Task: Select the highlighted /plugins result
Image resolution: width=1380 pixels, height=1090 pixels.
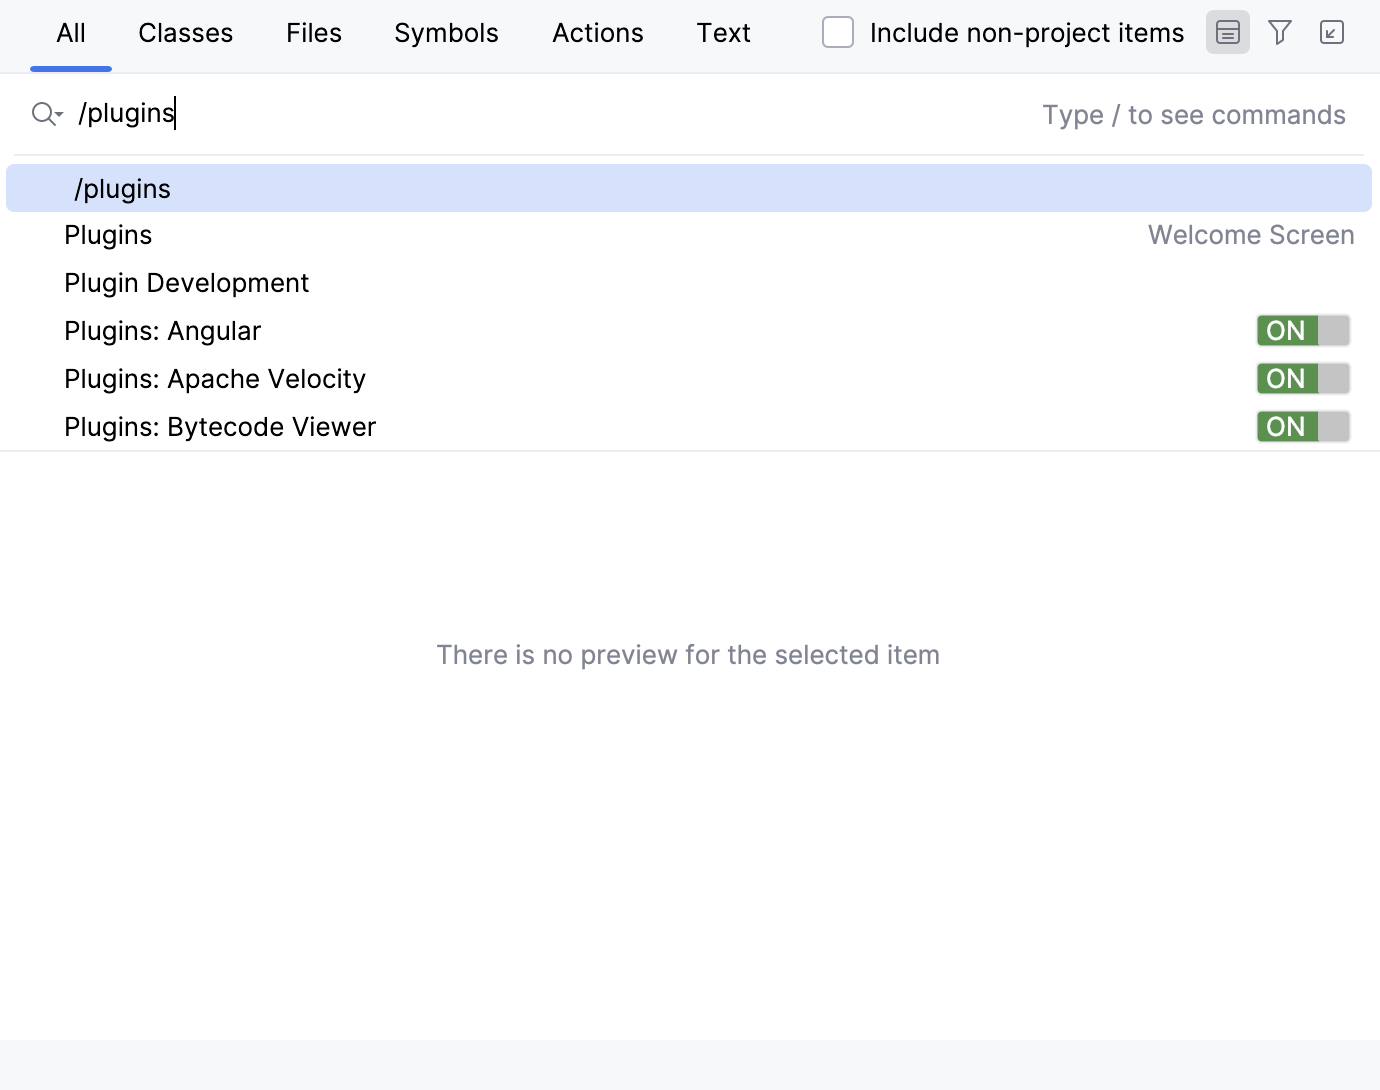Action: [689, 188]
